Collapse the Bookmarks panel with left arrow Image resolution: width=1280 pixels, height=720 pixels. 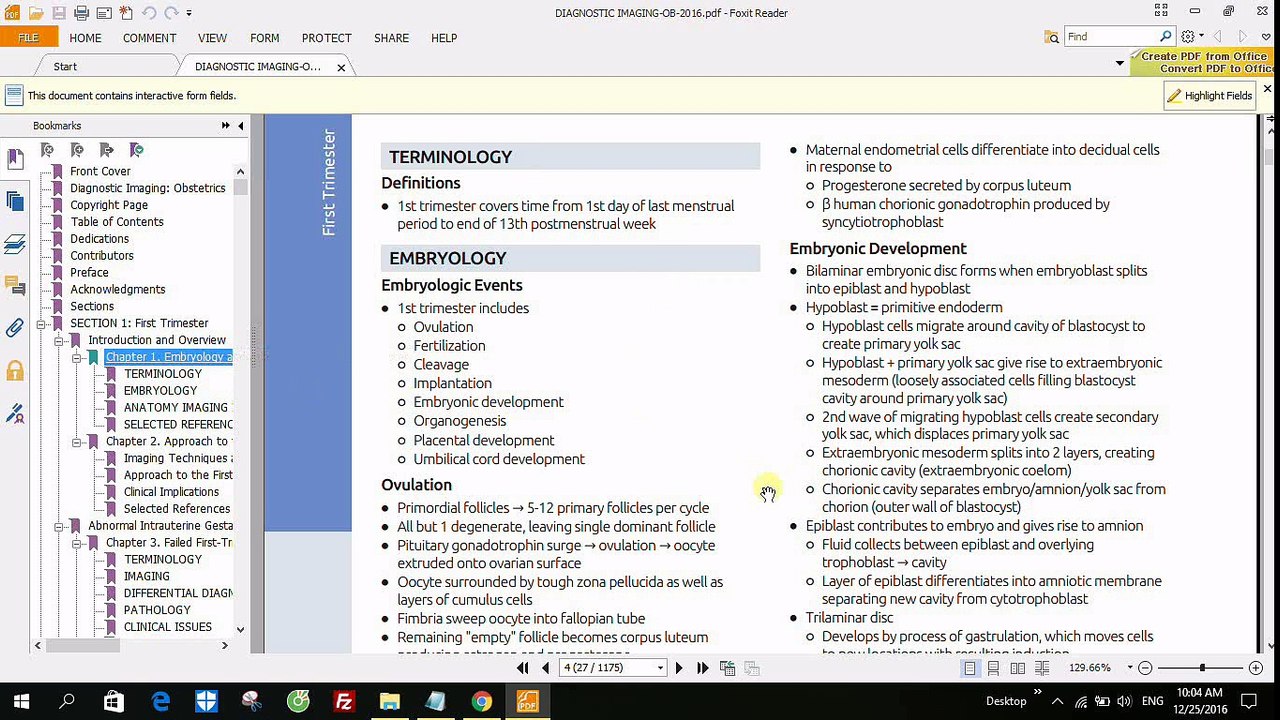click(240, 126)
